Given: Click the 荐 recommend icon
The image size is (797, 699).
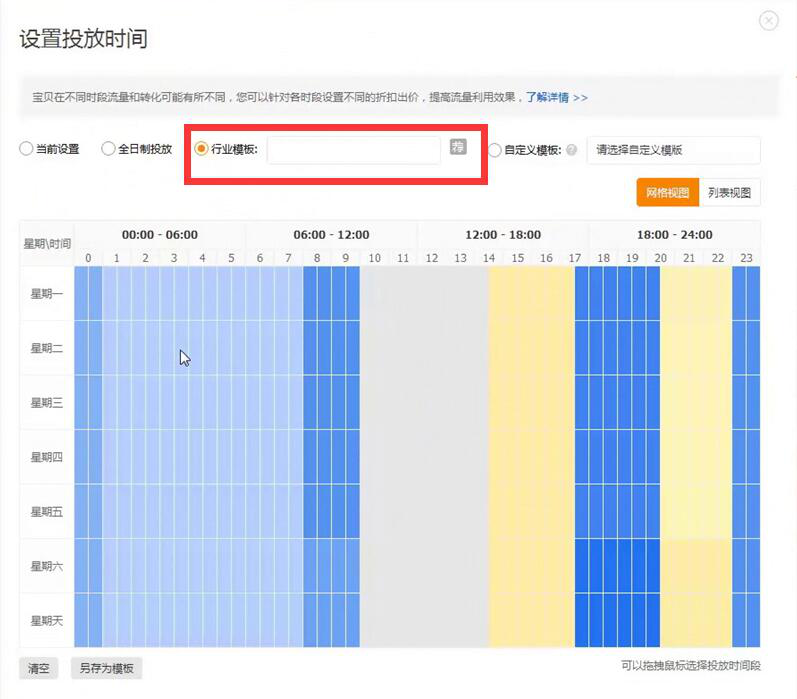Looking at the screenshot, I should (458, 147).
